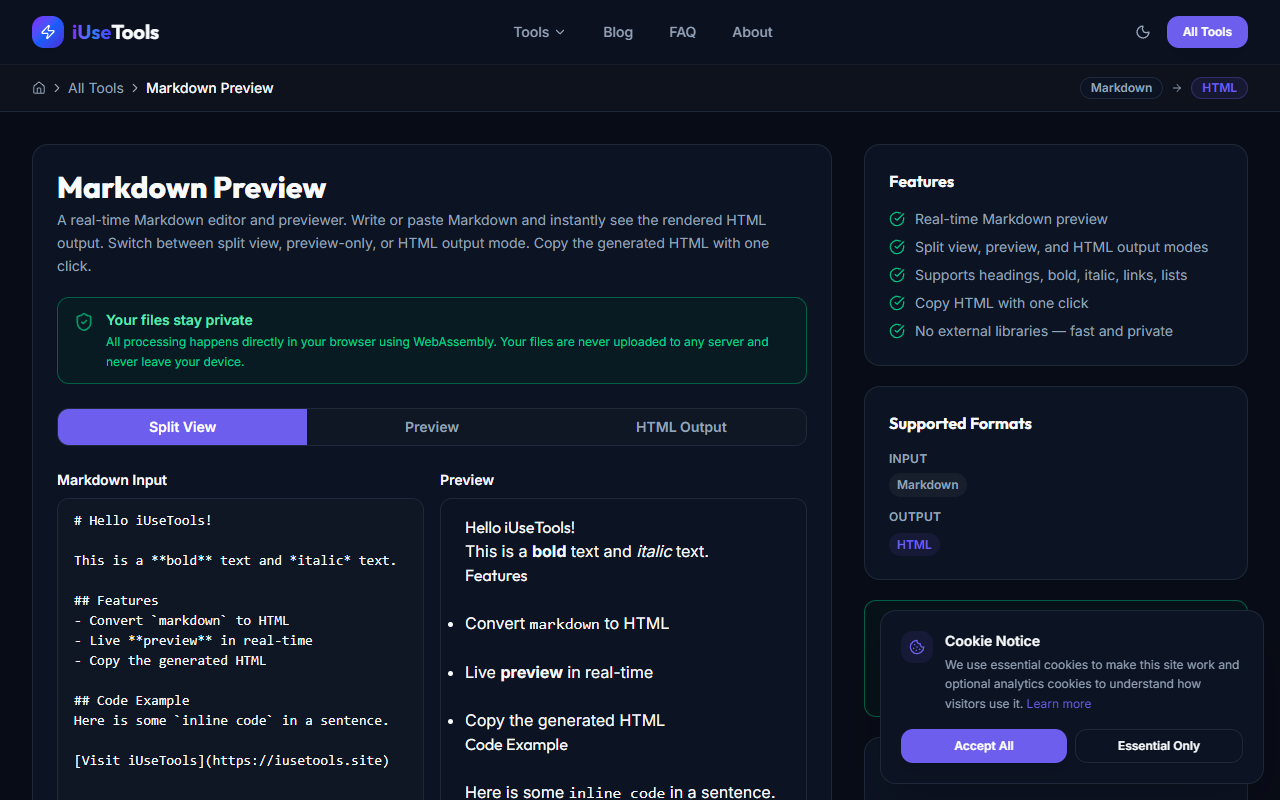Click the iUseTools lightning bolt logo icon
This screenshot has width=1280, height=800.
click(x=47, y=32)
